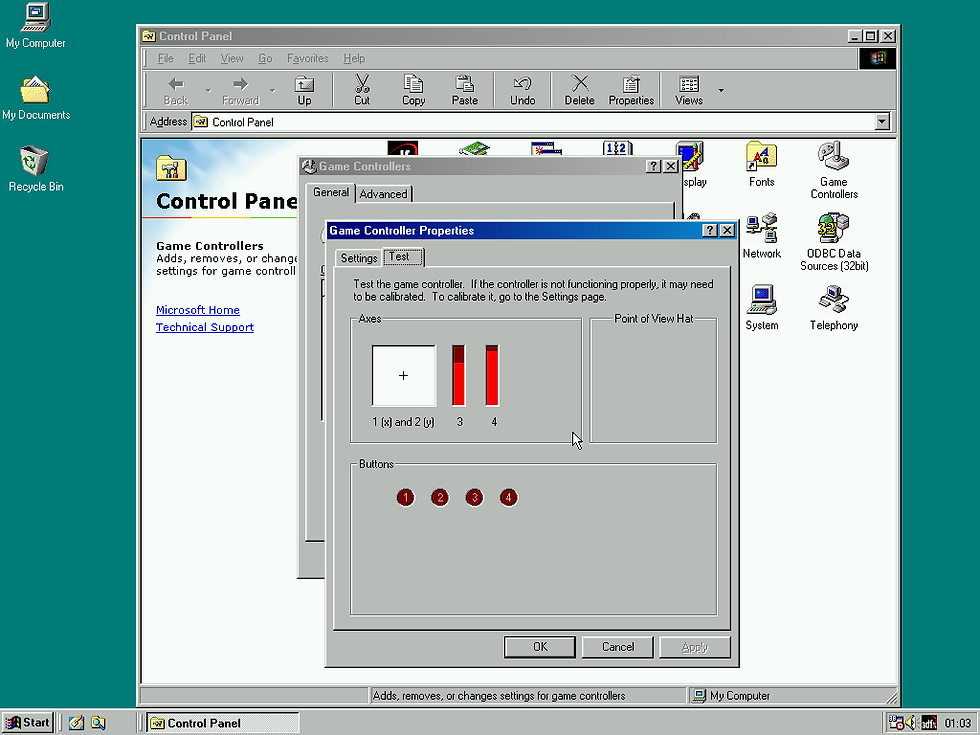Open the File menu
Screen dimensions: 980x735
point(166,58)
